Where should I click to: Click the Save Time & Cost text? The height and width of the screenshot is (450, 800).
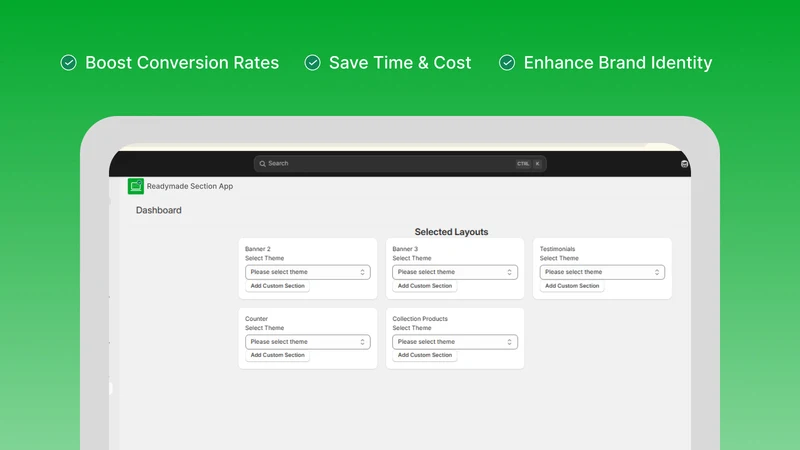(400, 63)
